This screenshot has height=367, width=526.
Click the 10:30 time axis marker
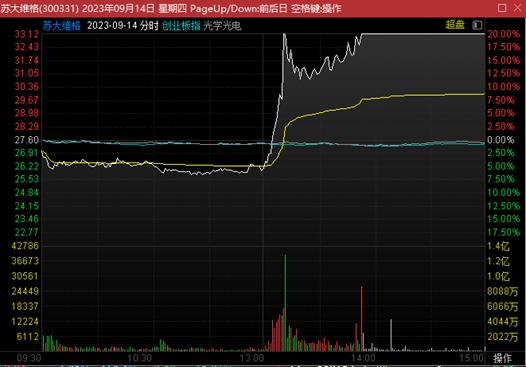tap(140, 358)
